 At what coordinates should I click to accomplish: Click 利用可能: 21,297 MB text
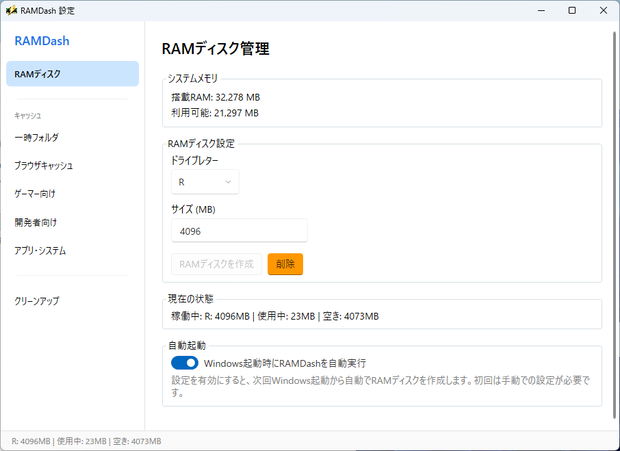[x=215, y=113]
